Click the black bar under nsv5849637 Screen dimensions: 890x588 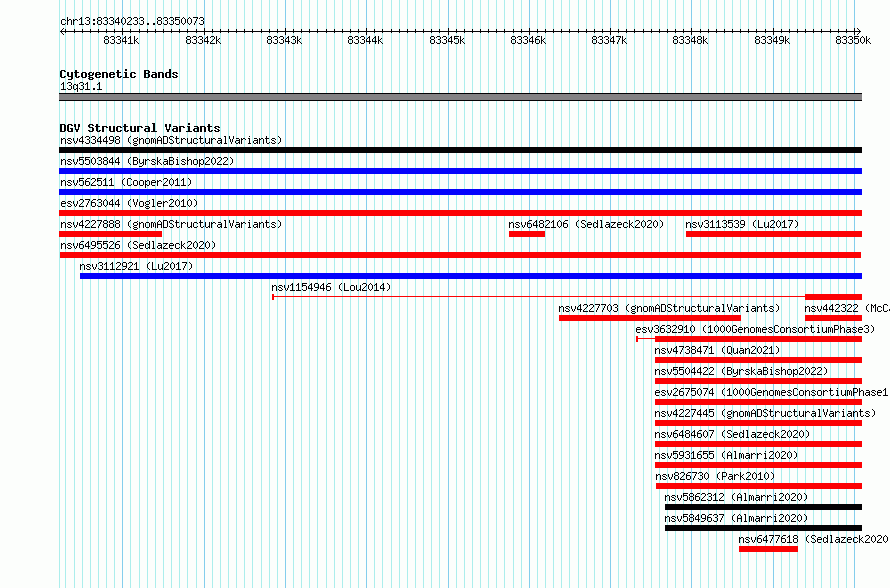pos(763,528)
